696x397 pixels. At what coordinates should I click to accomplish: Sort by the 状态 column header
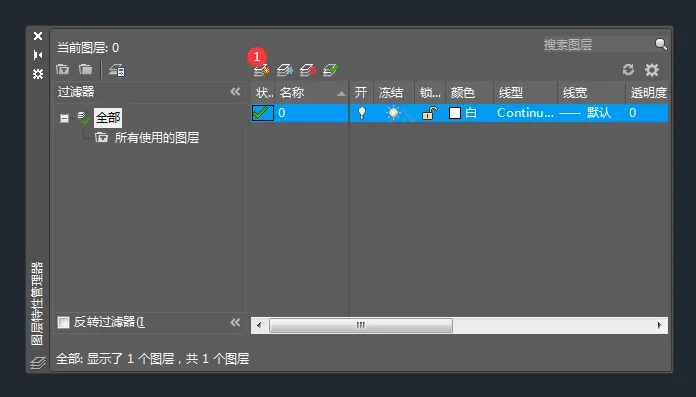pos(263,92)
